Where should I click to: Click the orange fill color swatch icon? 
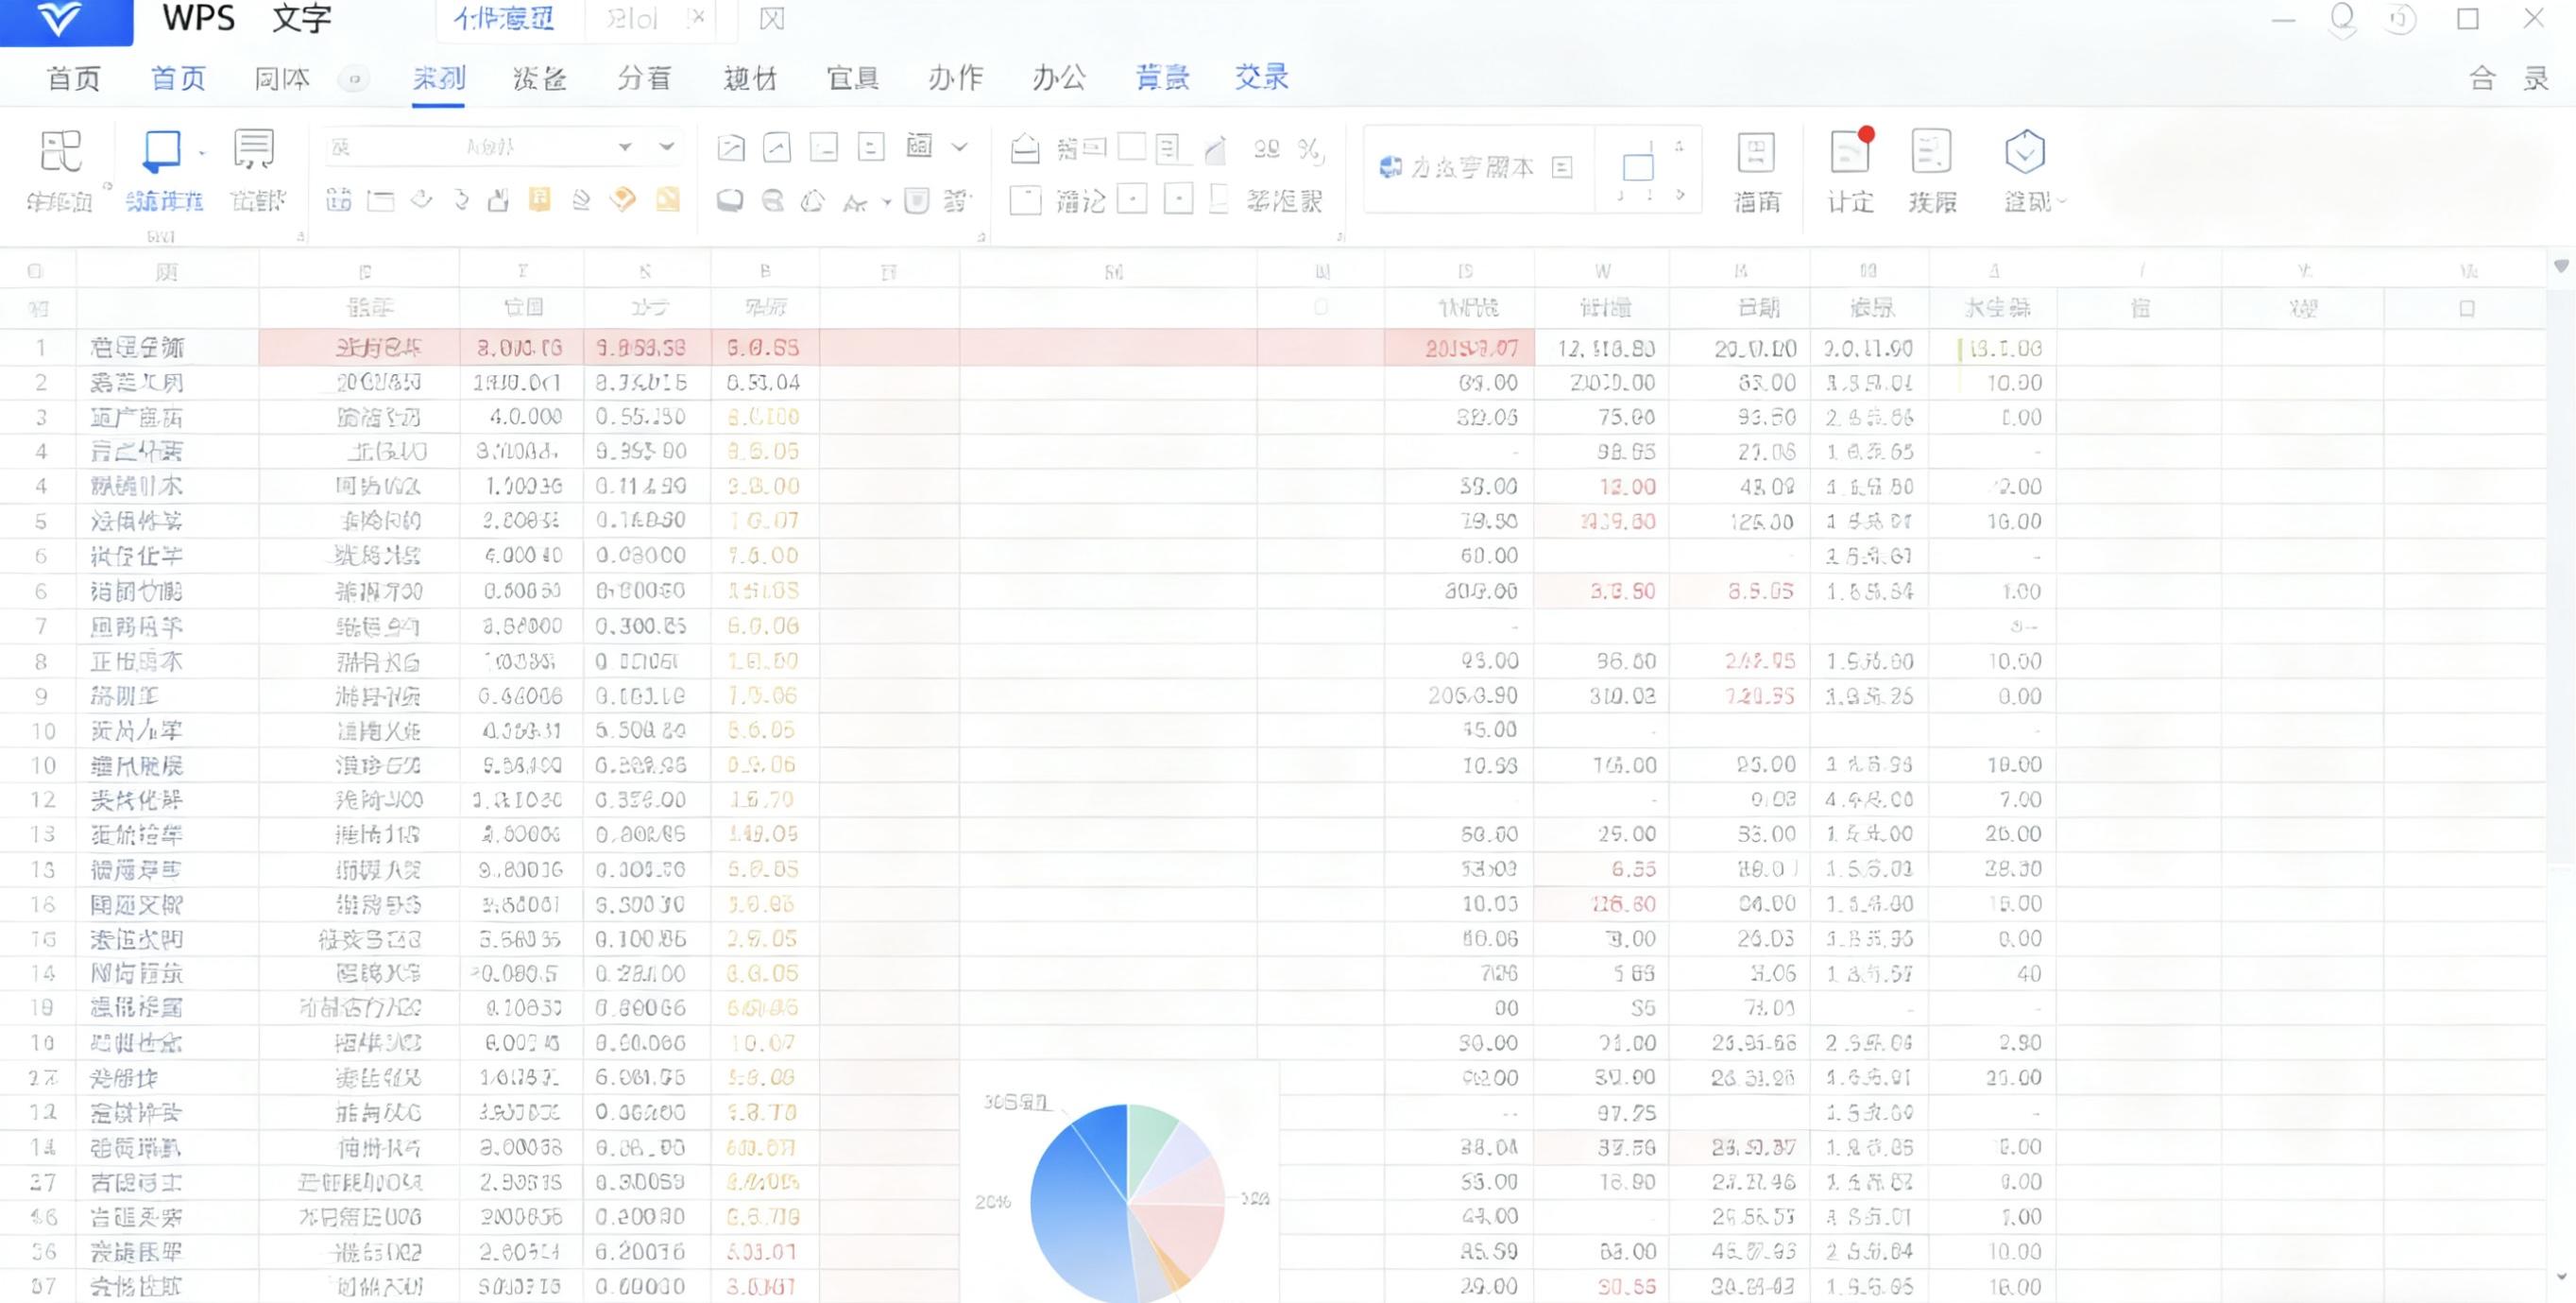[x=623, y=200]
